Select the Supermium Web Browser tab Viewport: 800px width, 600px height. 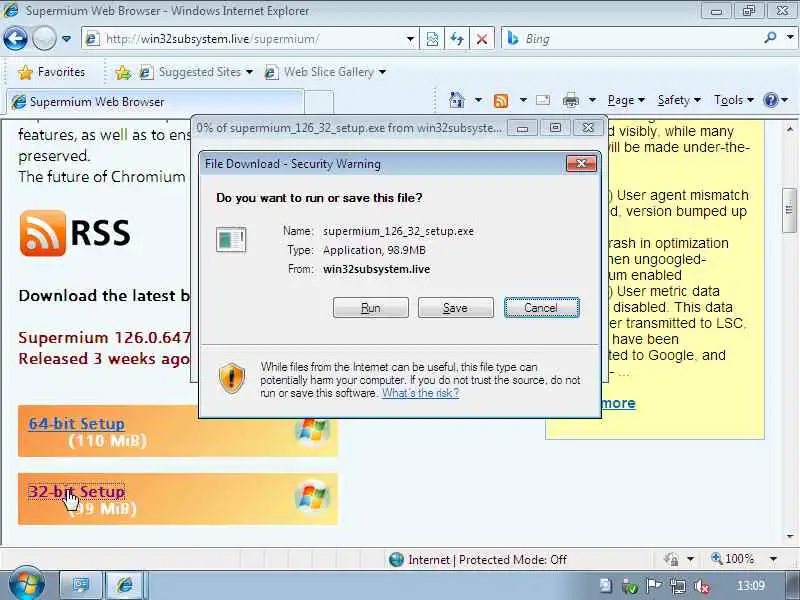coord(155,102)
